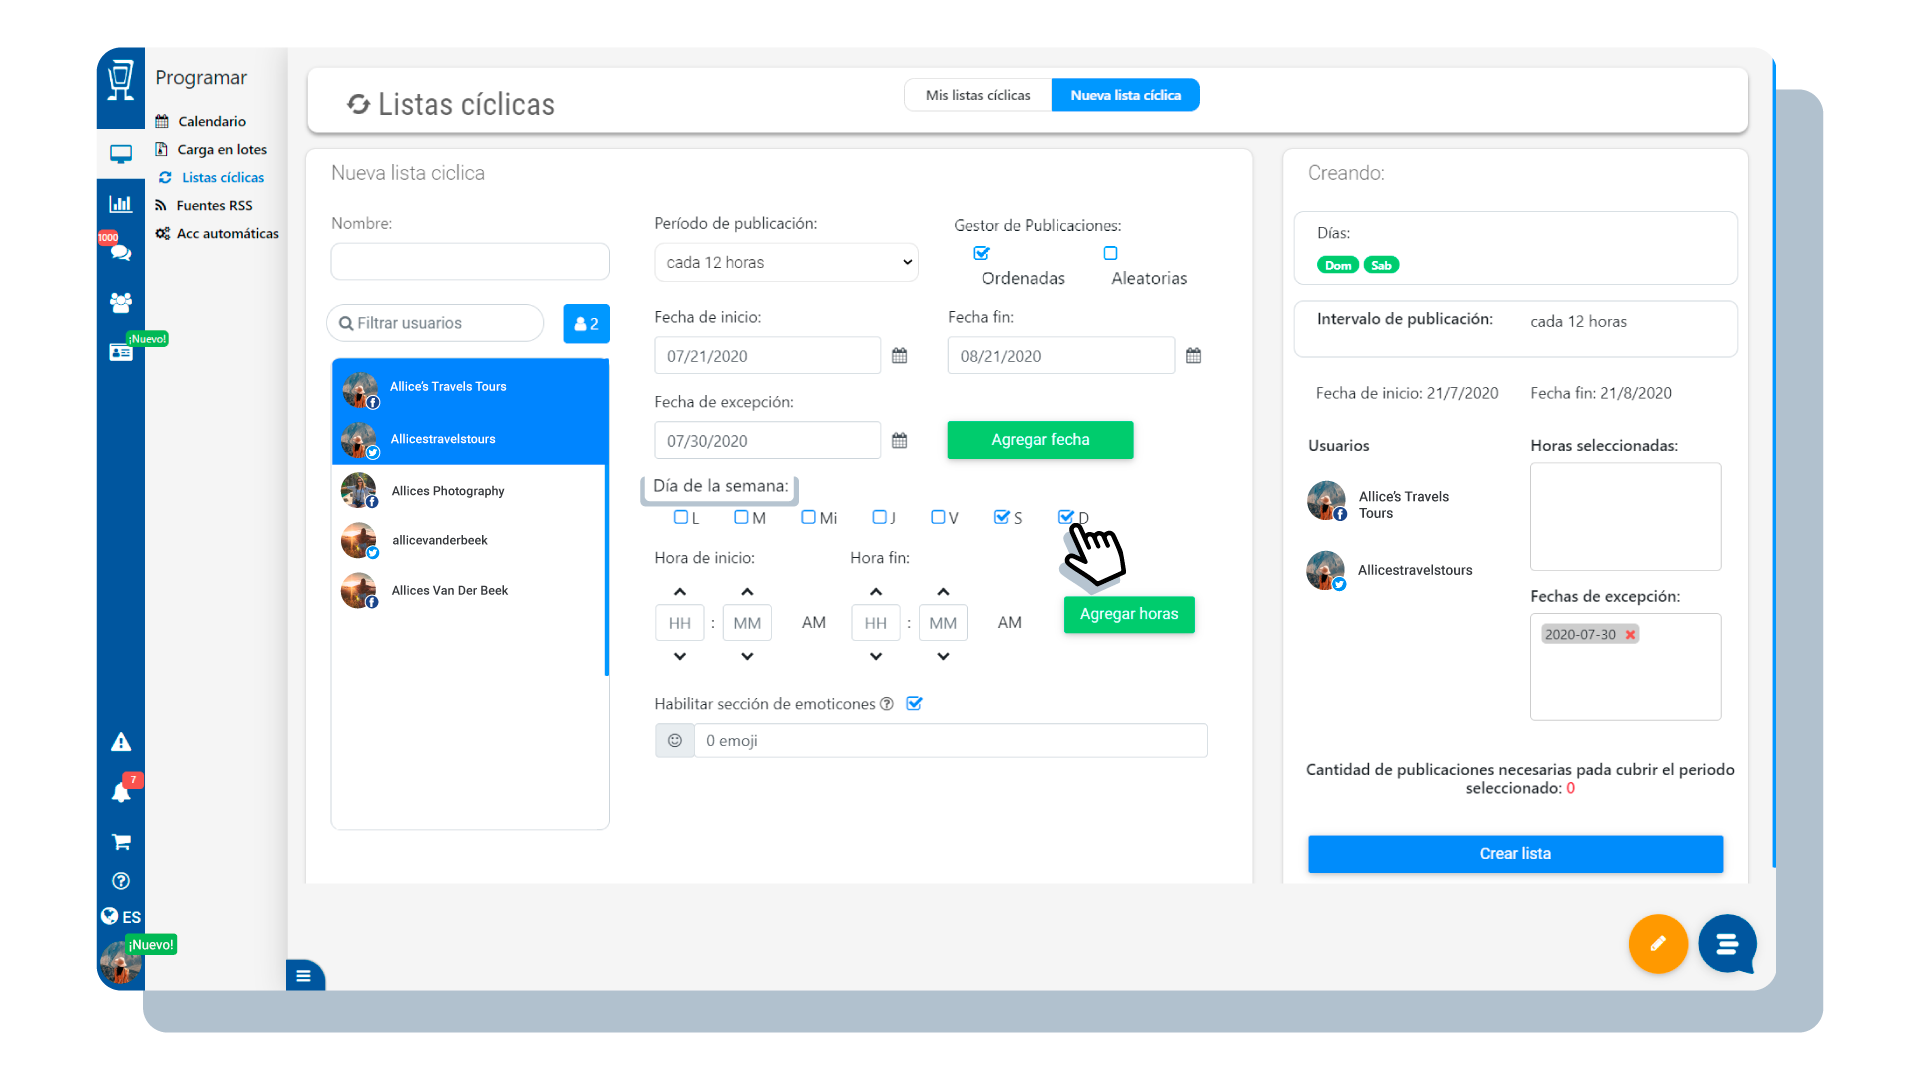1920x1080 pixels.
Task: Click the hamburger menu toggle at bottom
Action: click(x=304, y=976)
